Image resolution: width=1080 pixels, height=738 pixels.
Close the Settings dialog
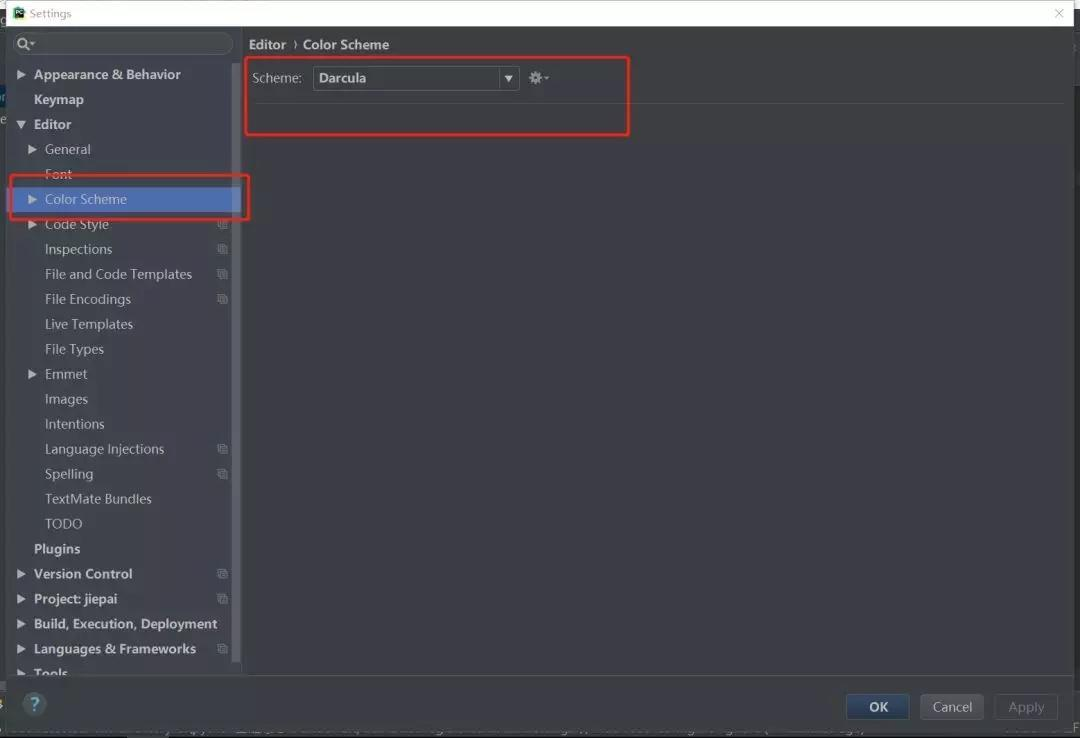point(1059,13)
